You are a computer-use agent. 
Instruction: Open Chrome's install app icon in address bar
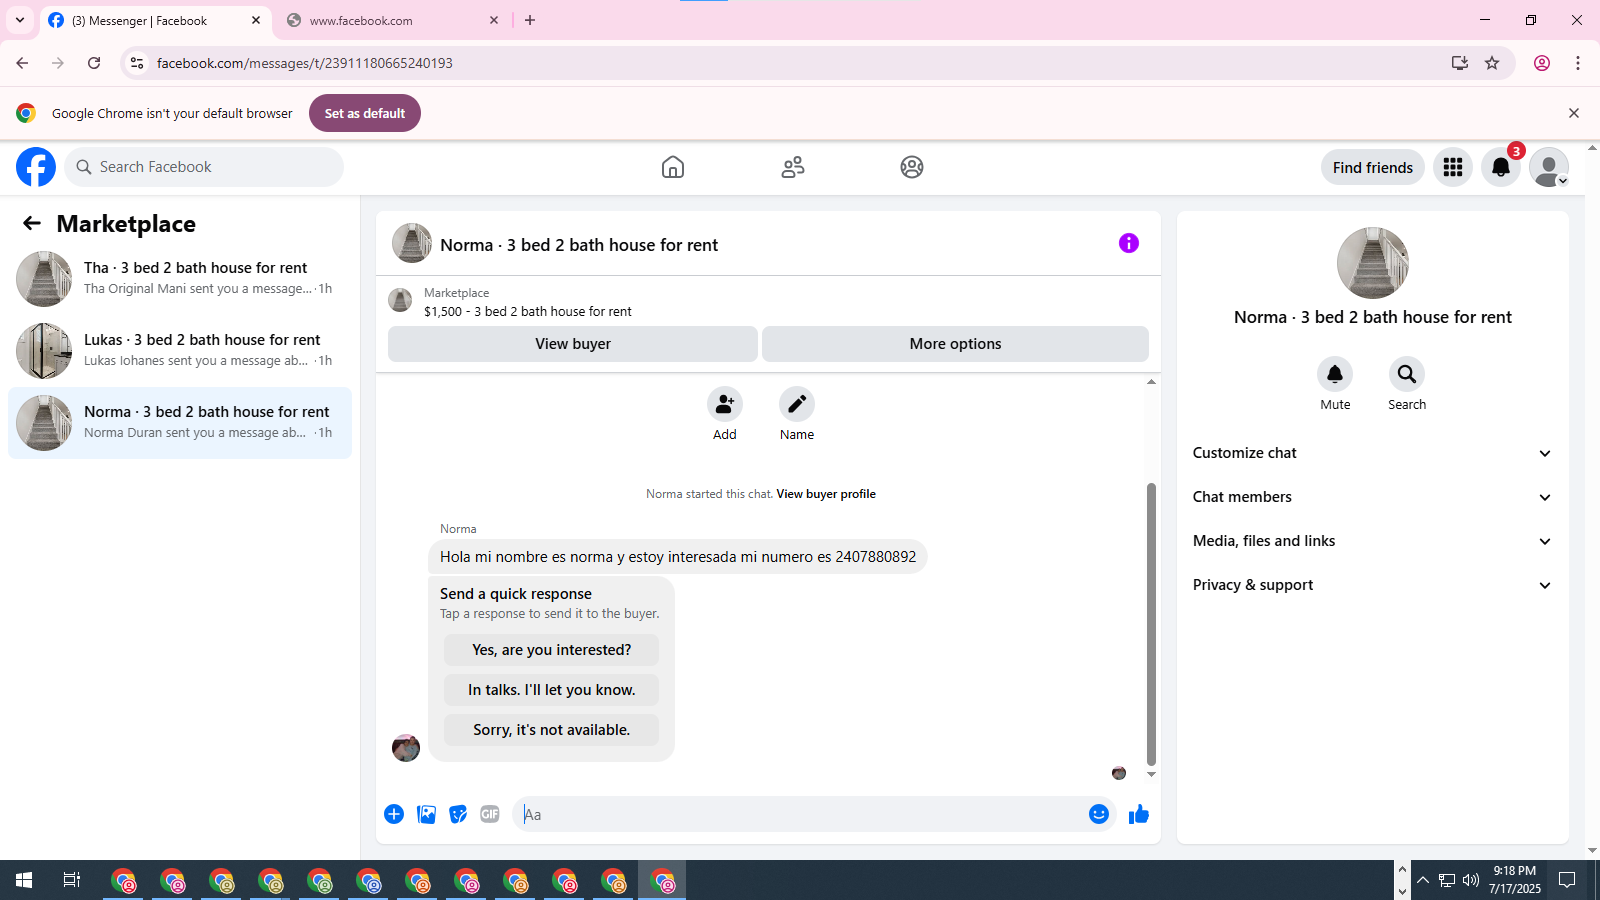1460,63
